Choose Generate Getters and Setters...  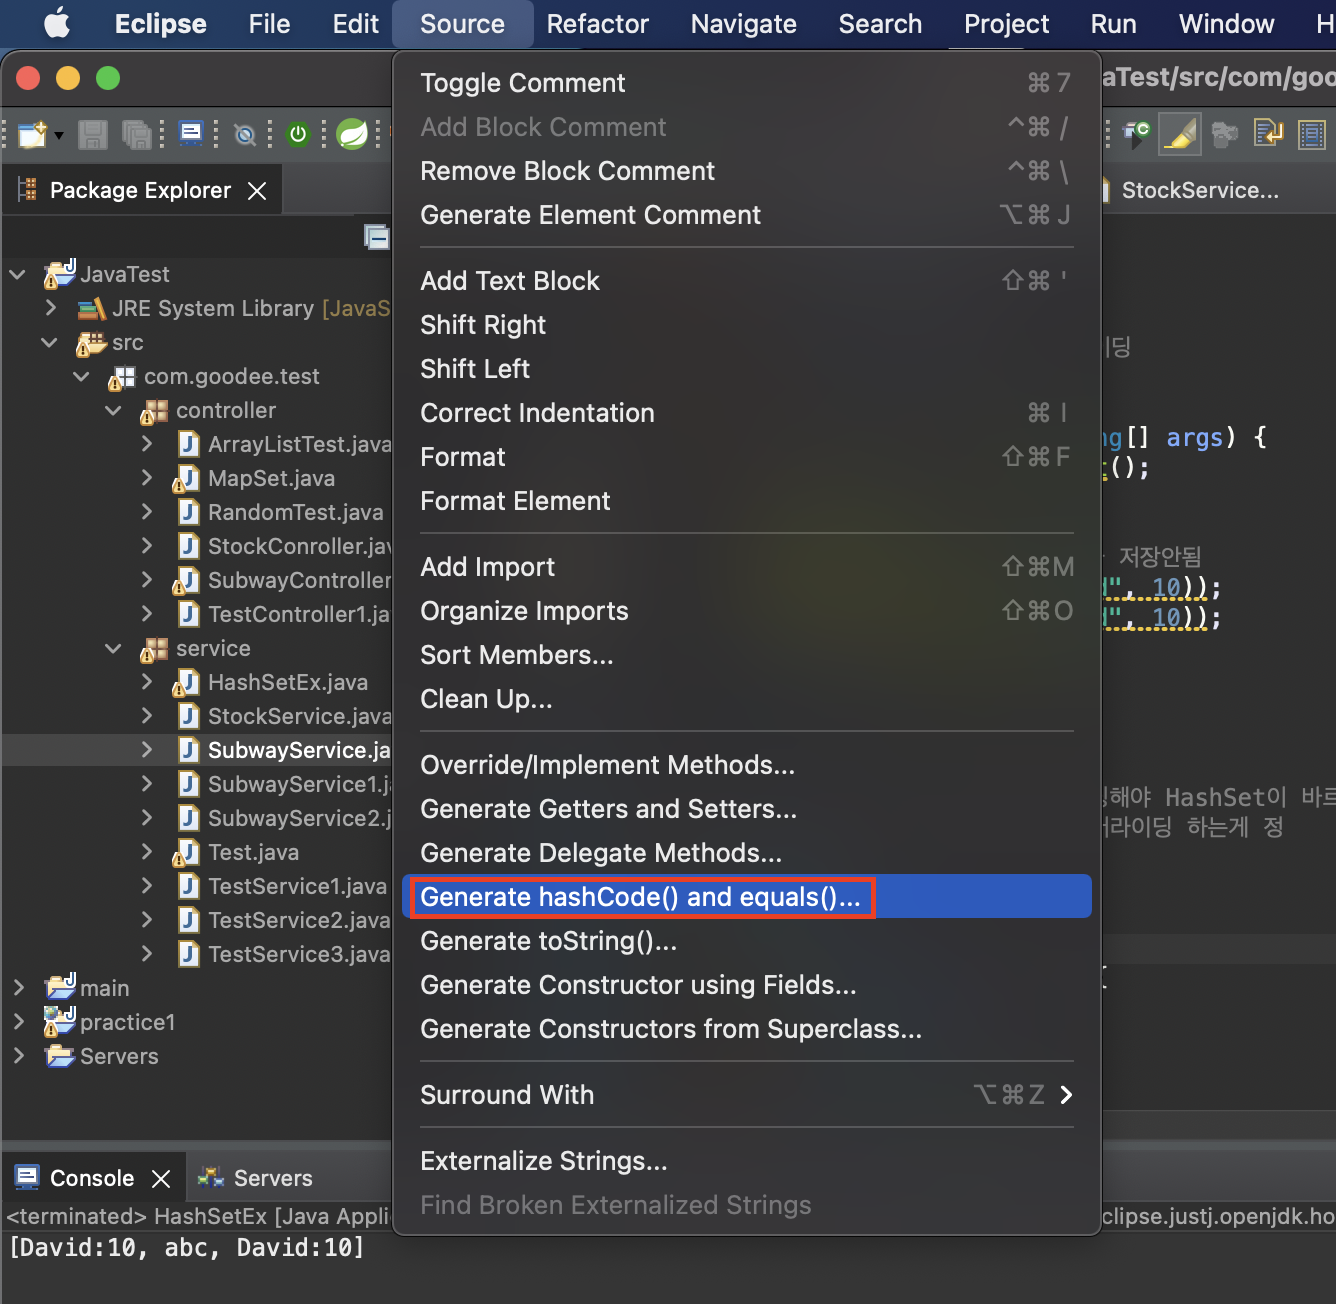tap(746, 809)
